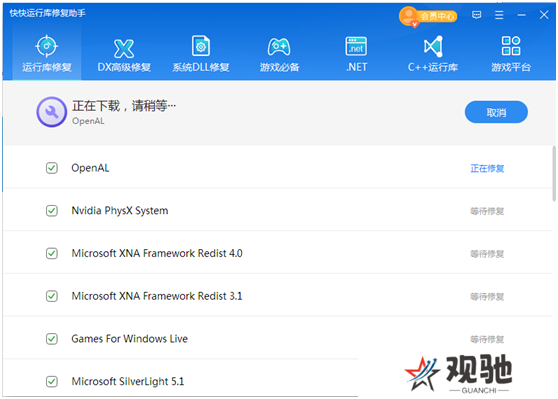Click 等待修复 status for Games For Windows Live

(x=487, y=339)
